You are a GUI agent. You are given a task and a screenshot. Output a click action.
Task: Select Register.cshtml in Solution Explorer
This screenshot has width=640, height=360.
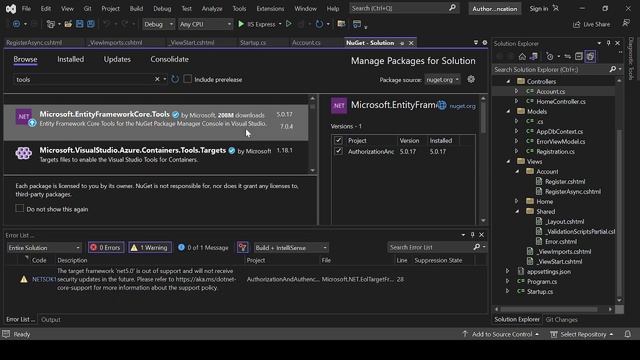(x=565, y=182)
